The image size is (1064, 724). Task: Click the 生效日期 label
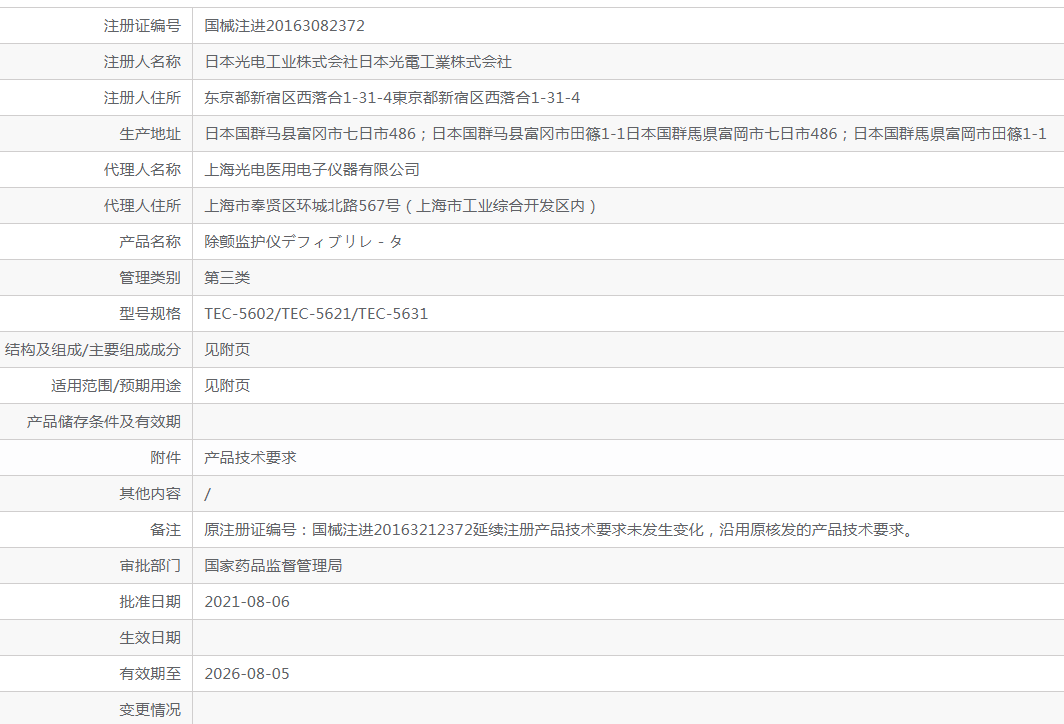coord(150,637)
